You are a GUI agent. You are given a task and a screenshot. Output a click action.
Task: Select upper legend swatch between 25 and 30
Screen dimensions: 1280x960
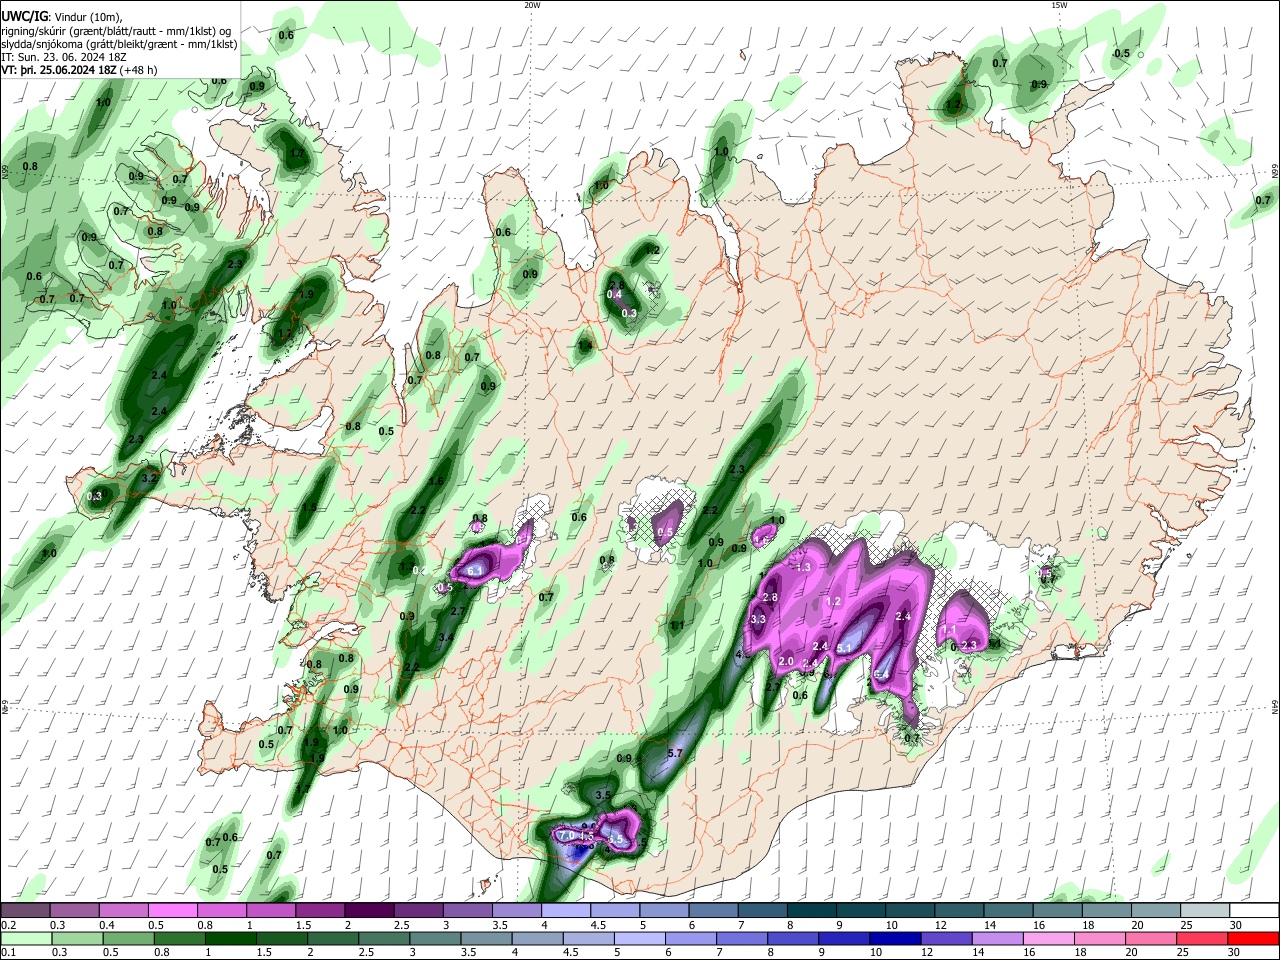[1205, 910]
